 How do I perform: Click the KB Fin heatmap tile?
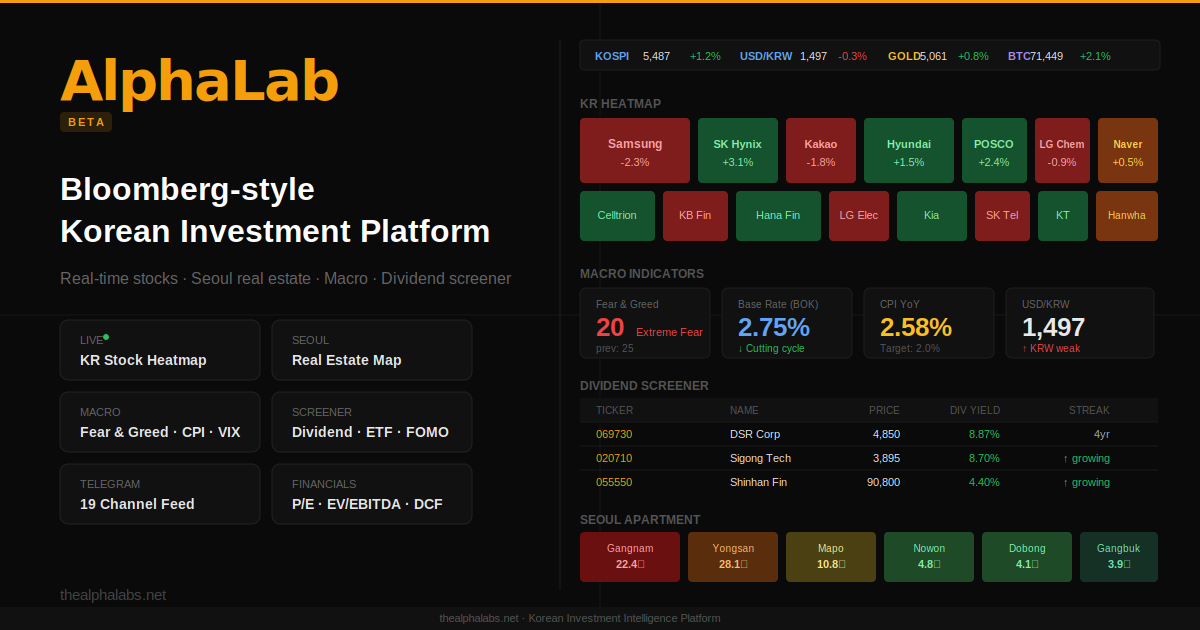(x=695, y=216)
